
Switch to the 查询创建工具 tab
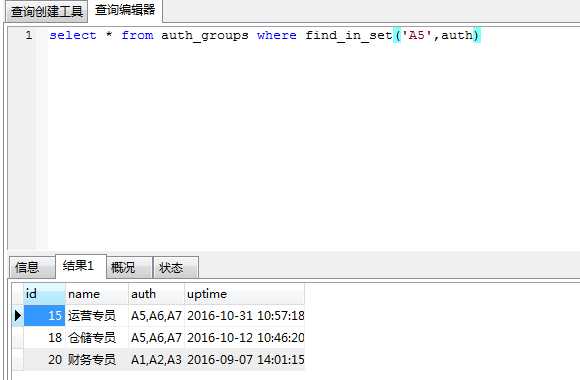click(x=47, y=11)
